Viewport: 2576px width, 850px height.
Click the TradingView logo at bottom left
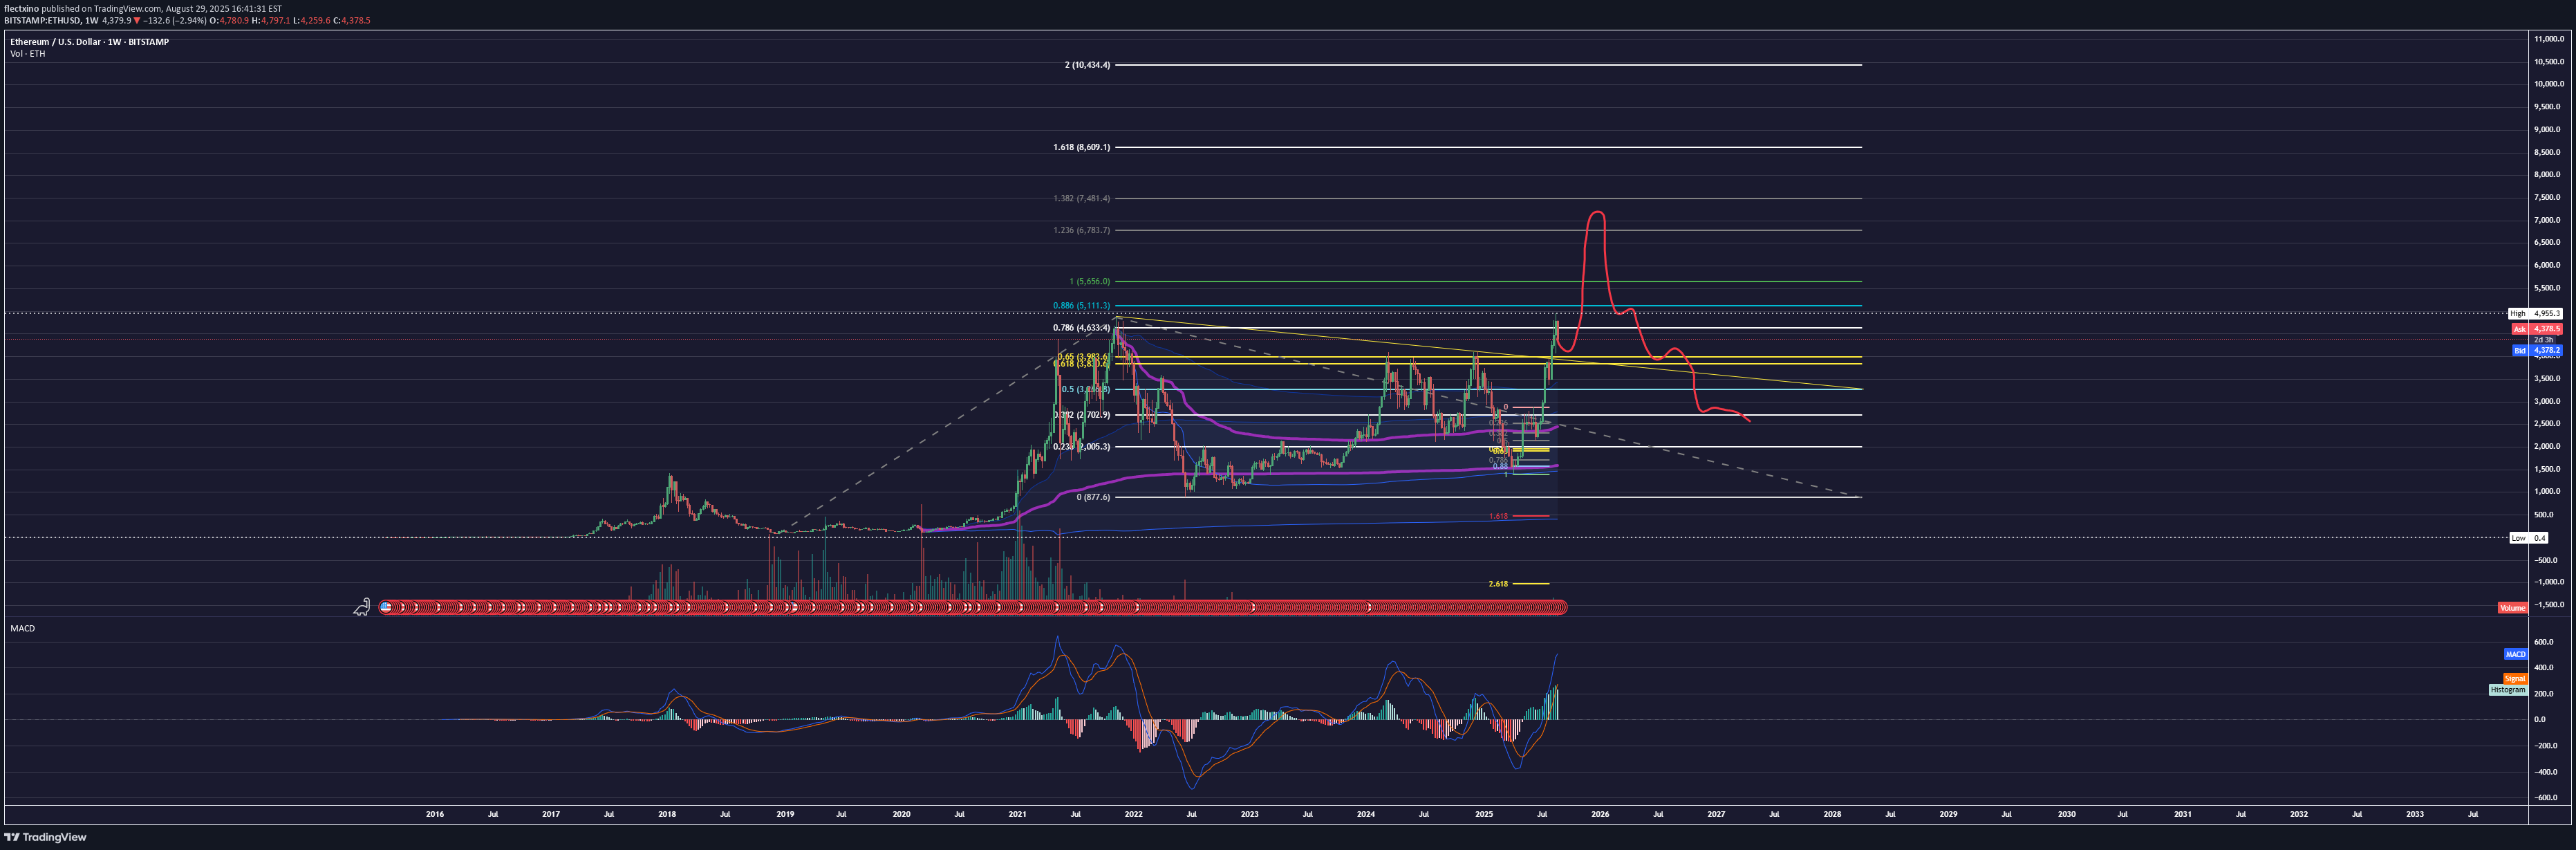coord(45,837)
